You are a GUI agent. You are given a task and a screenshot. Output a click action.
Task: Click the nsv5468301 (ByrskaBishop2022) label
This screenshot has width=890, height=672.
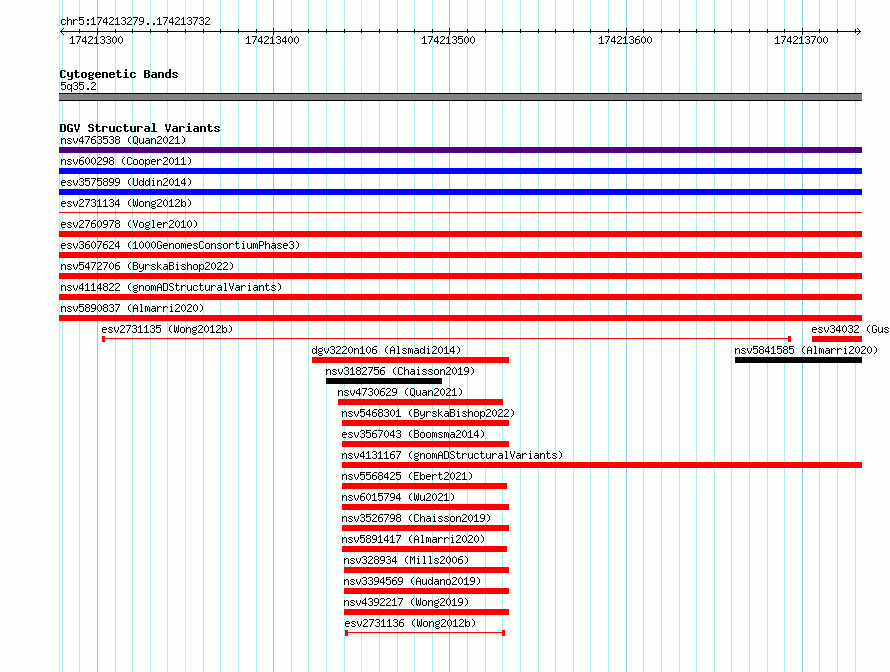coord(428,413)
